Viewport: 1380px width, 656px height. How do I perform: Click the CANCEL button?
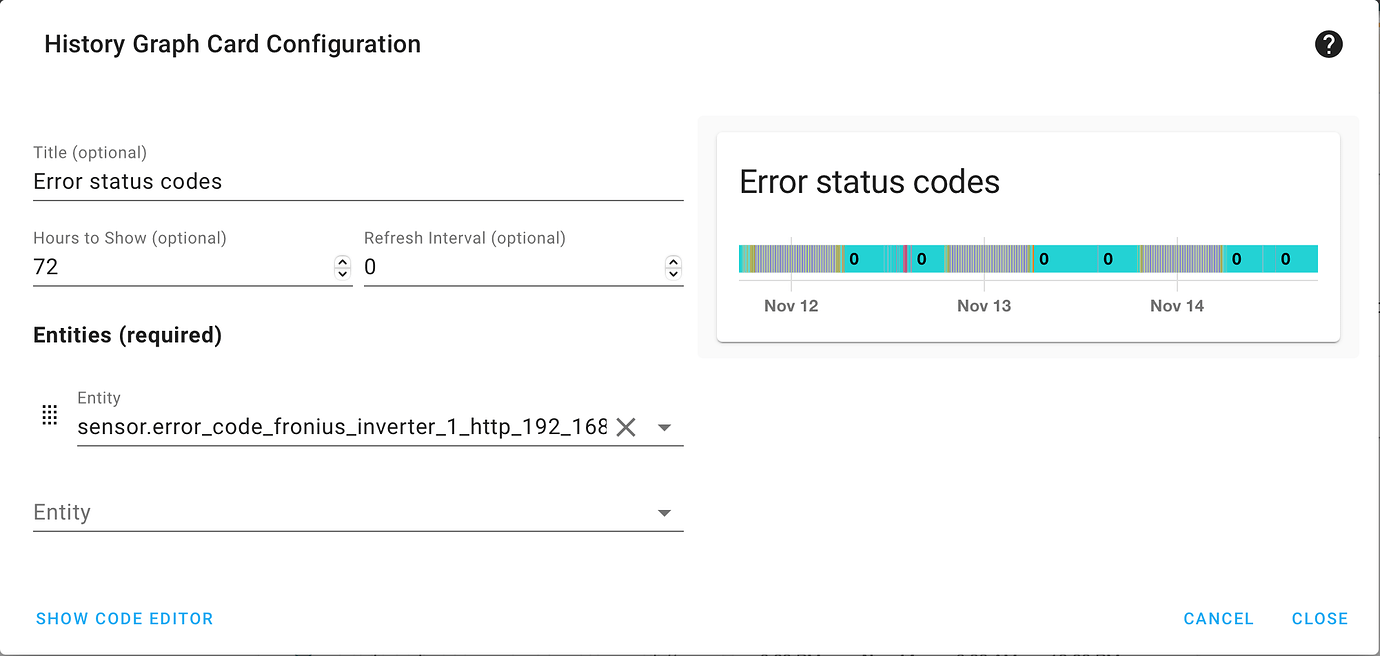(x=1218, y=619)
